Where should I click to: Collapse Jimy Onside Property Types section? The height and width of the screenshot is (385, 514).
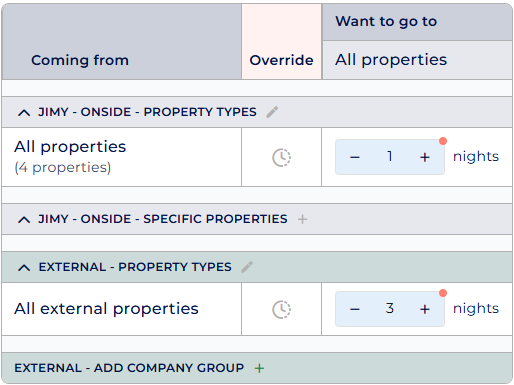coord(24,112)
